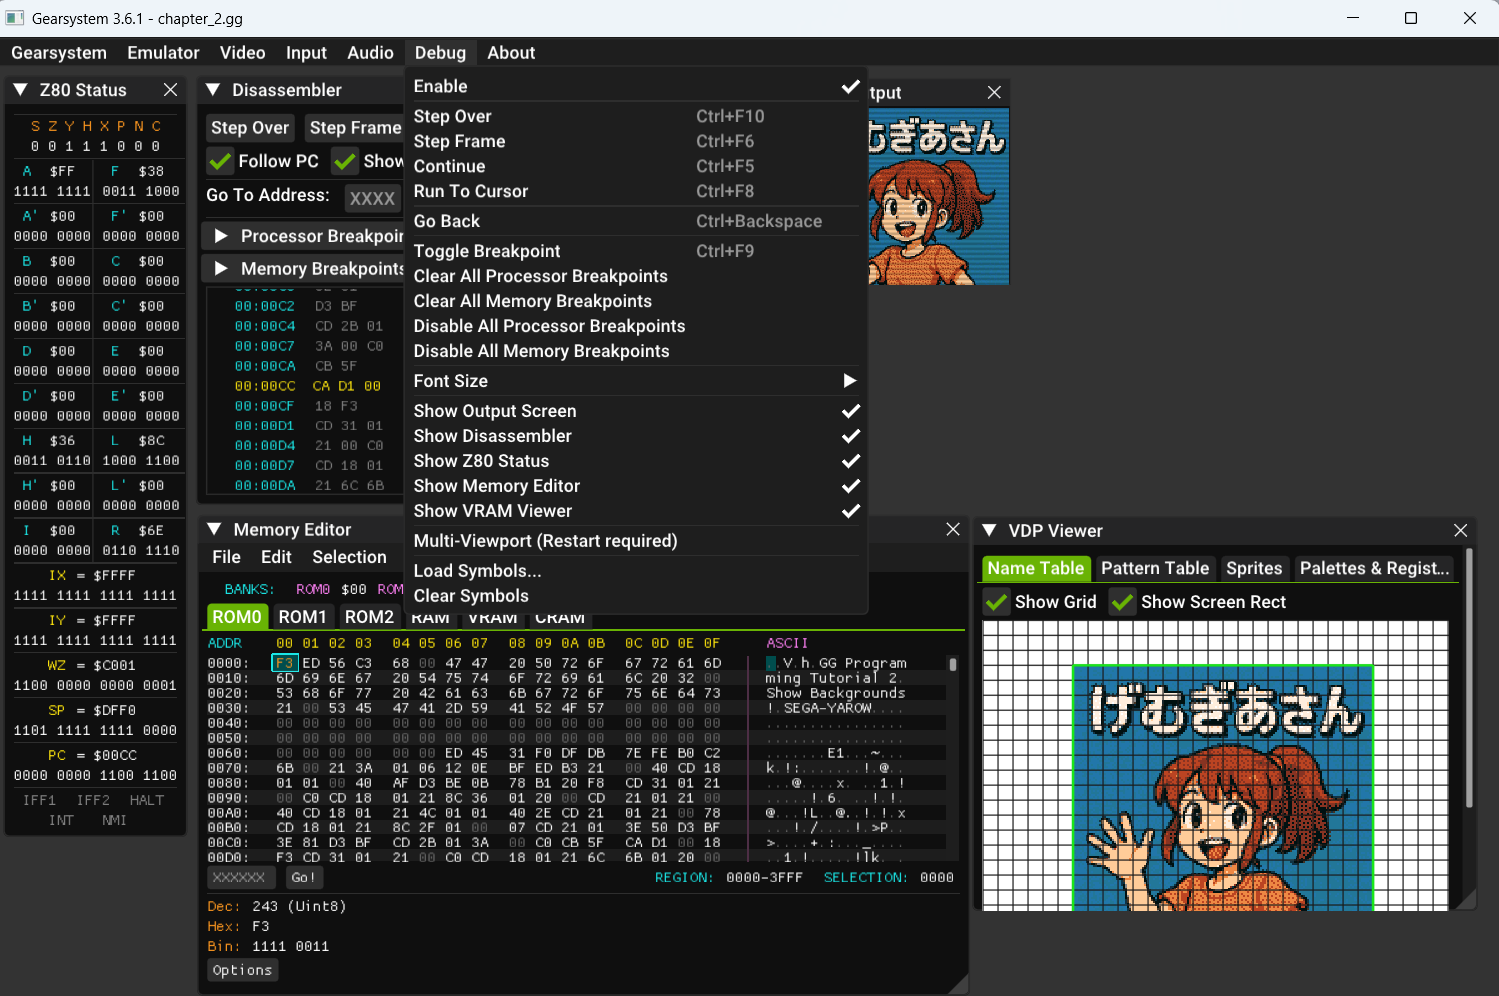Click the memory address XXXXXX input field
Screen dimensions: 1499x996
[x=243, y=877]
